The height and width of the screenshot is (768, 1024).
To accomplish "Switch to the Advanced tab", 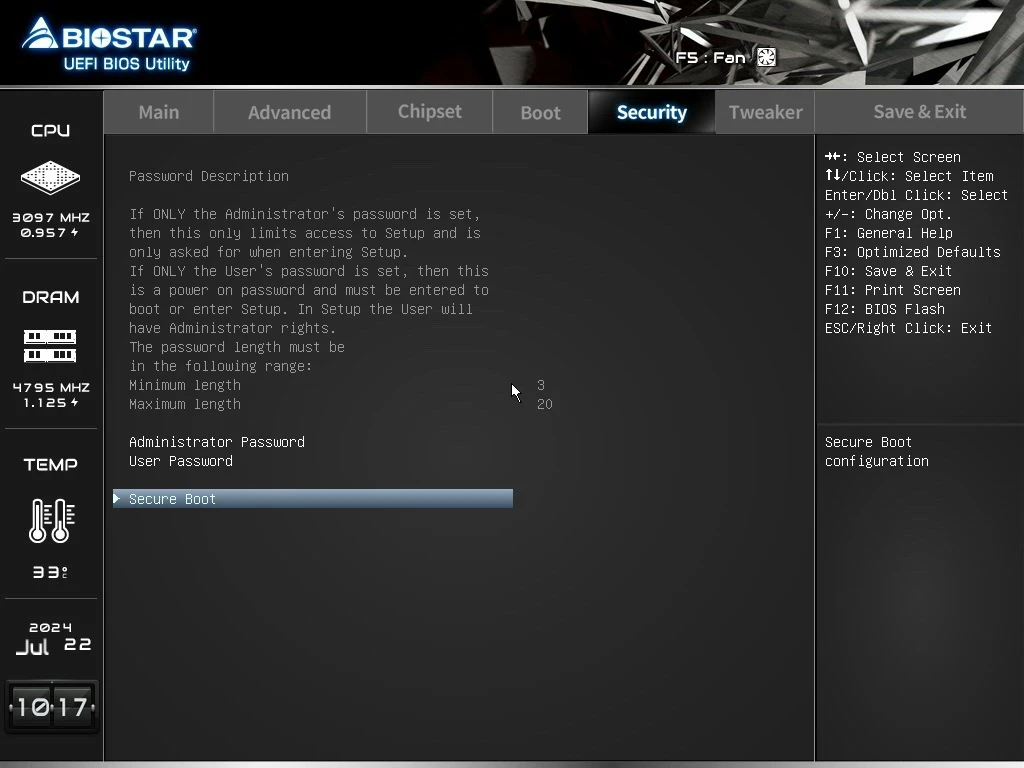I will point(289,112).
